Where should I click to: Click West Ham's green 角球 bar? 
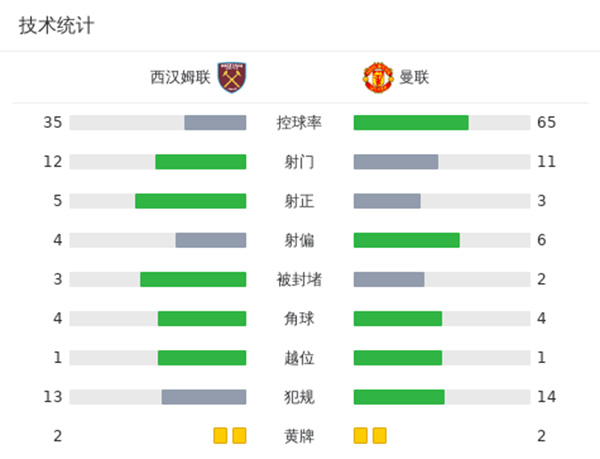click(x=202, y=318)
